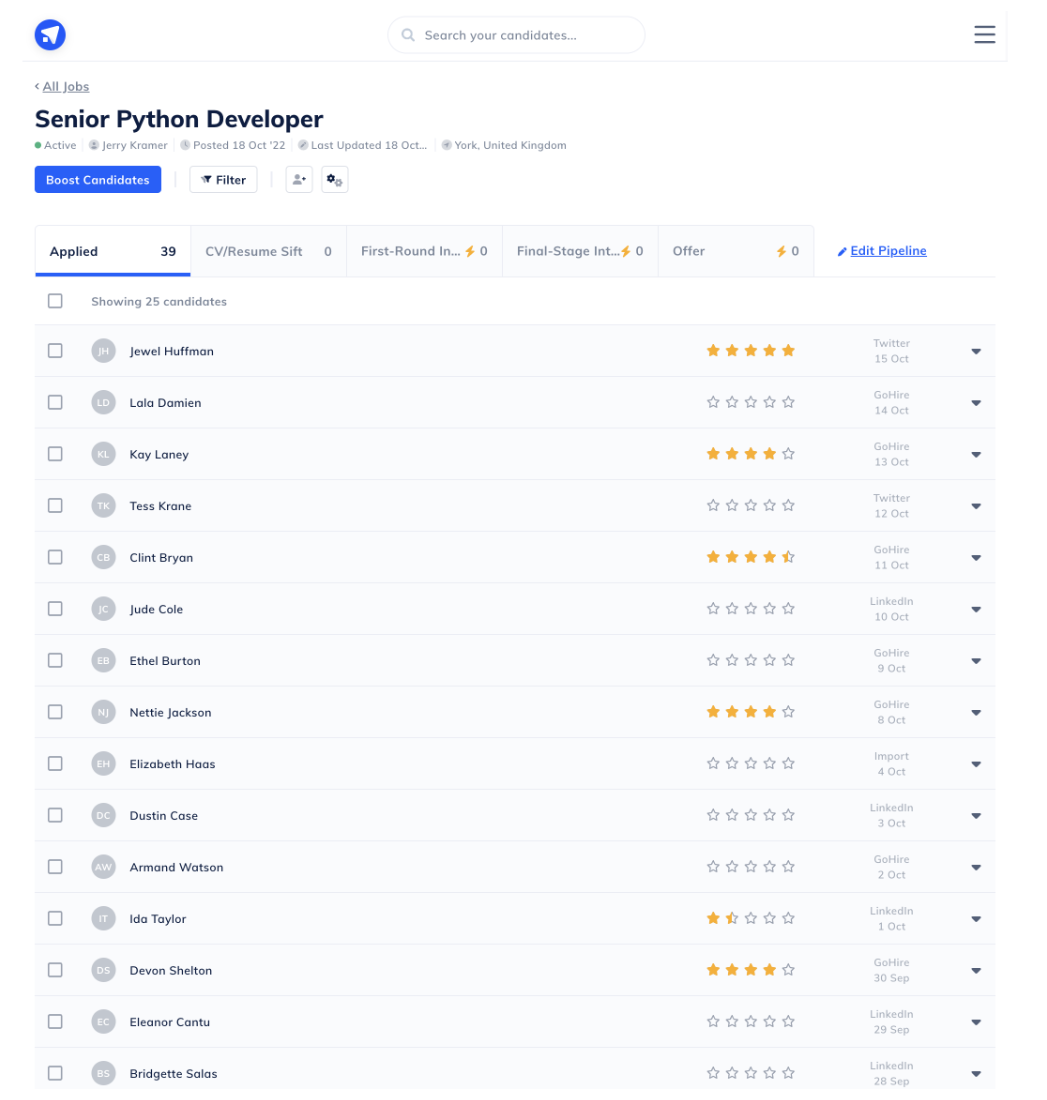The height and width of the screenshot is (1100, 1047).
Task: Expand the dropdown for Bridgette Salas
Action: 975,1073
